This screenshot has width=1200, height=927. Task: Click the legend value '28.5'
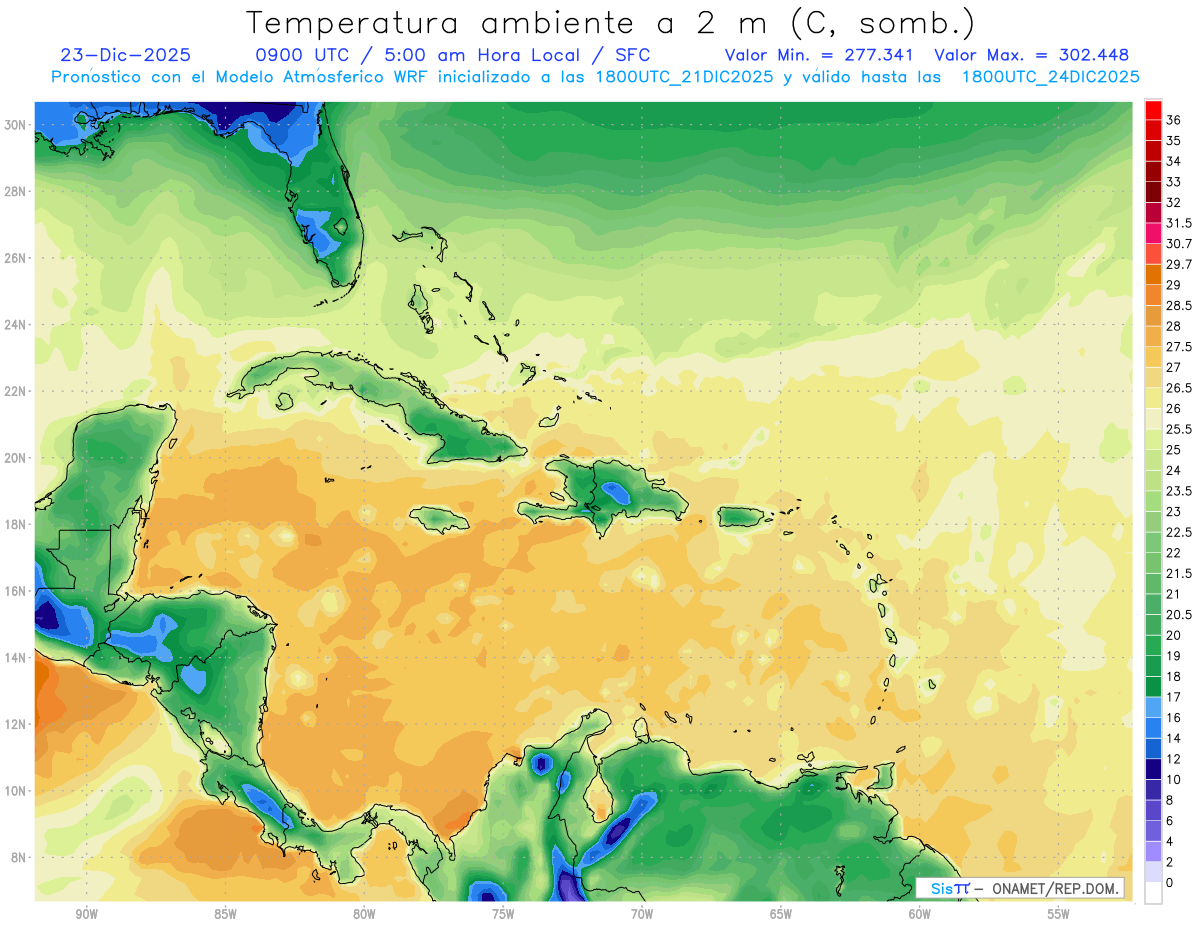point(1179,305)
